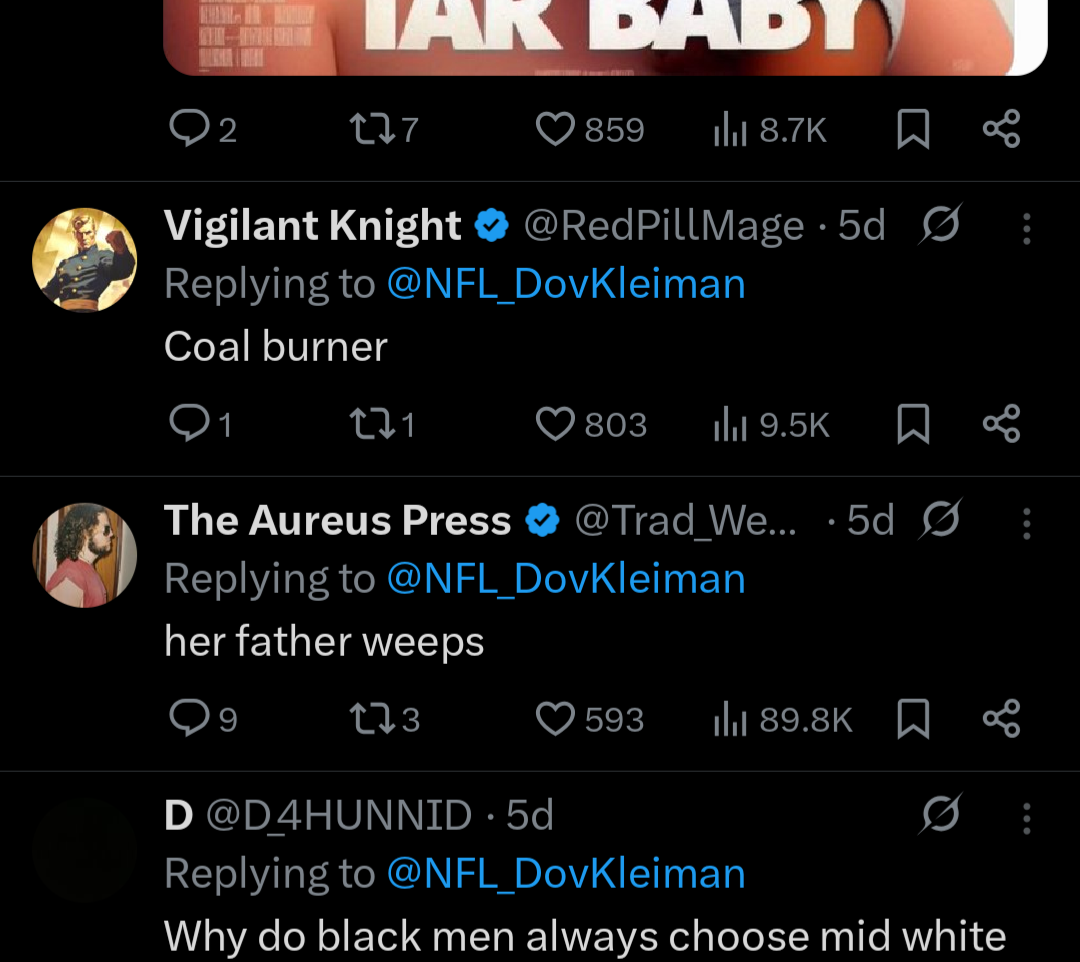This screenshot has height=962, width=1080.
Task: Share the Vigilant Knight reply
Action: coord(1001,425)
